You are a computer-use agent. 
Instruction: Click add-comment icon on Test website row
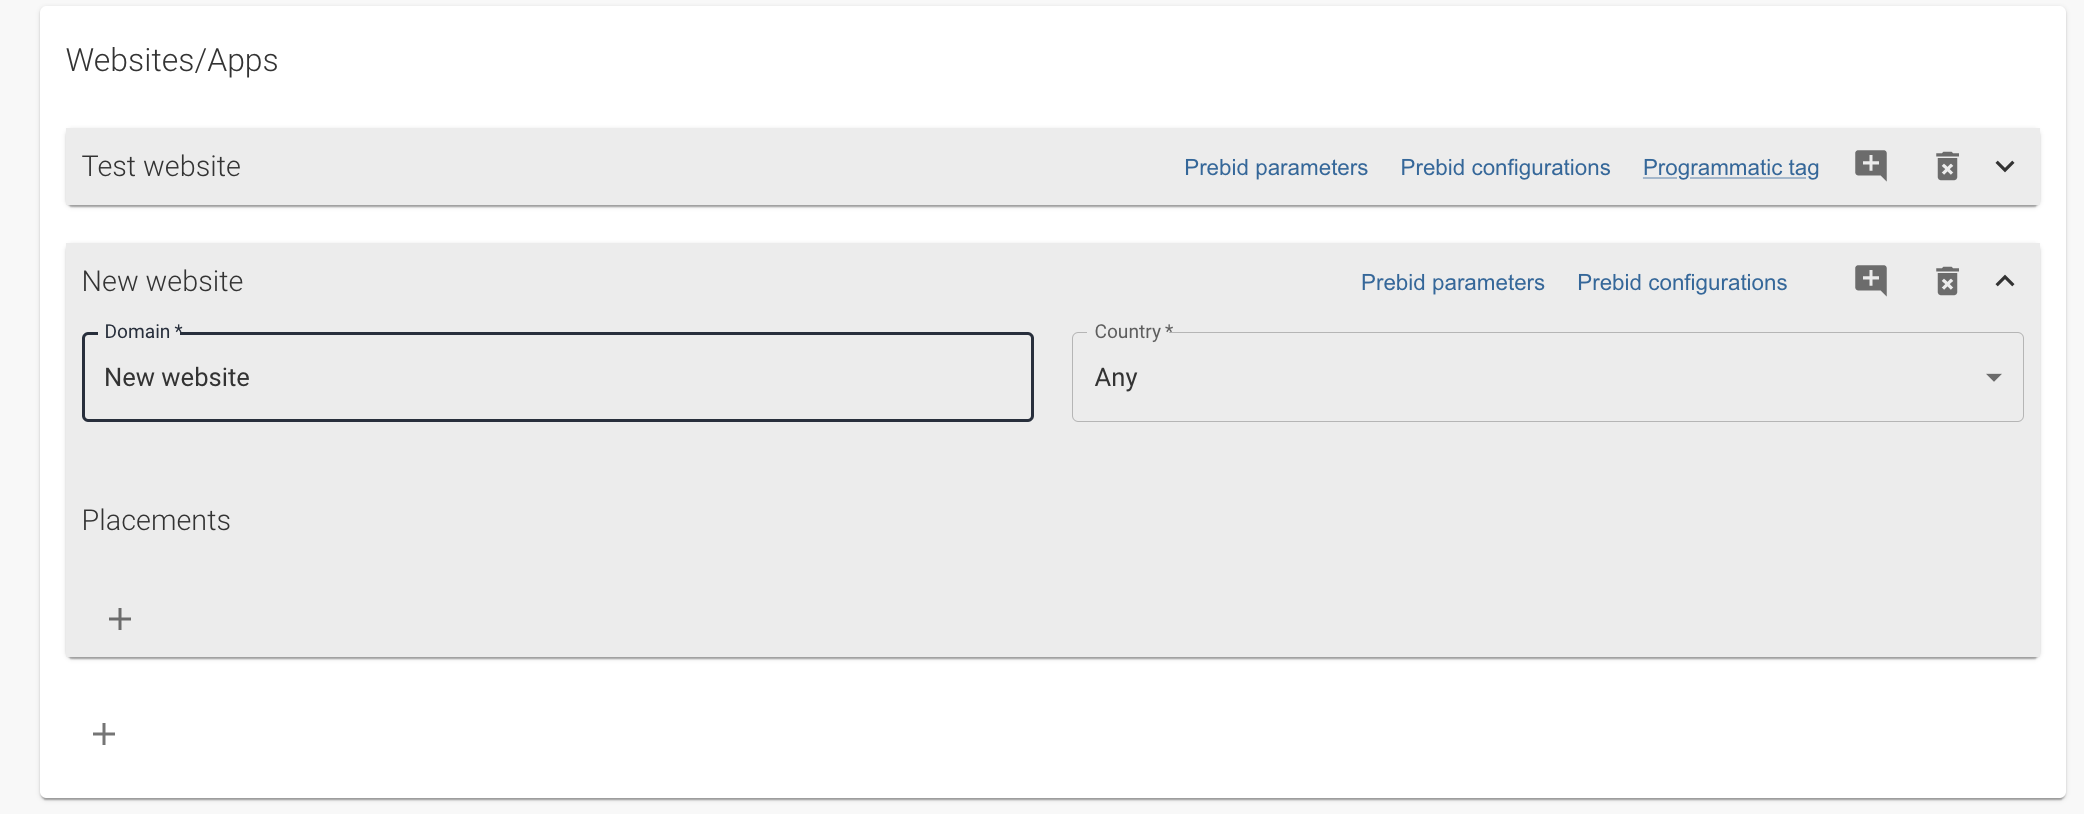(x=1871, y=166)
